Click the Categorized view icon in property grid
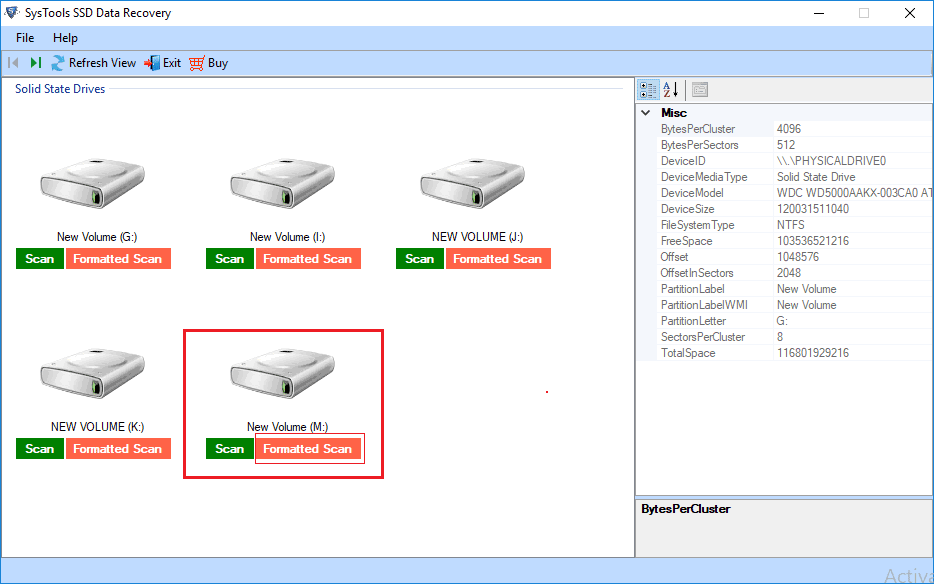Viewport: 934px width, 584px height. pos(649,90)
